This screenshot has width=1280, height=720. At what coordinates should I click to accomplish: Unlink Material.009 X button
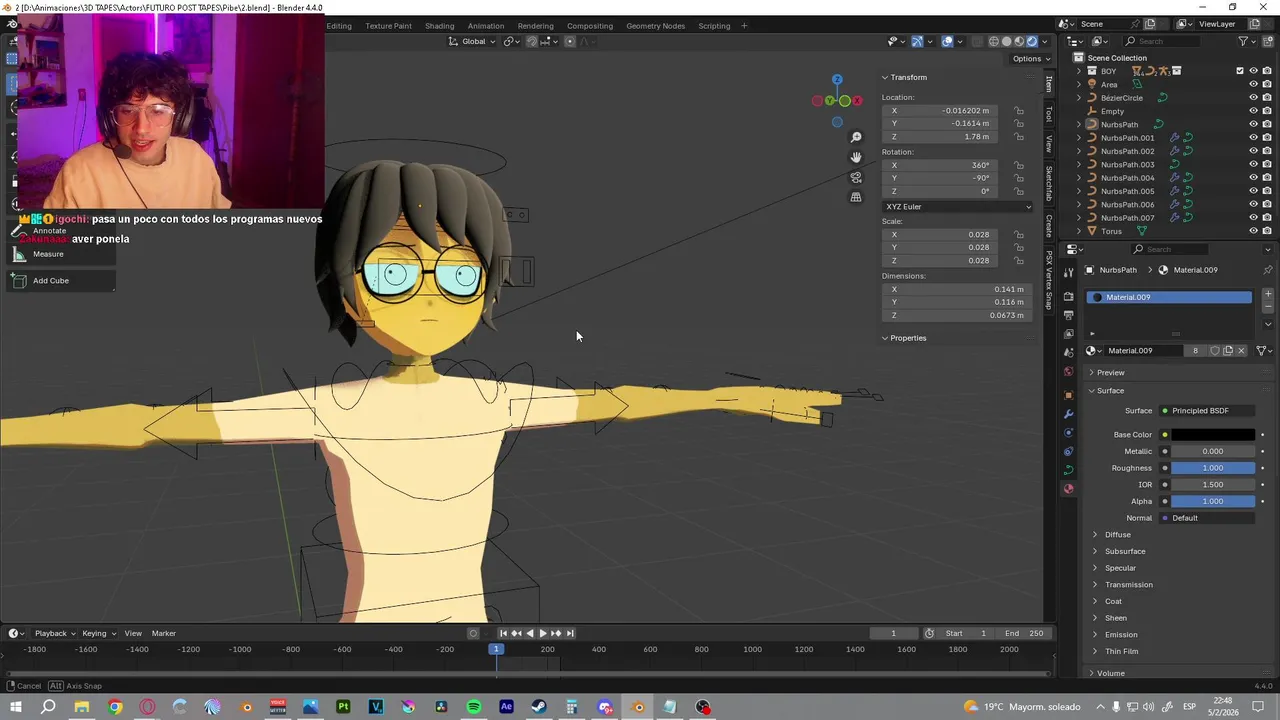pyautogui.click(x=1241, y=351)
